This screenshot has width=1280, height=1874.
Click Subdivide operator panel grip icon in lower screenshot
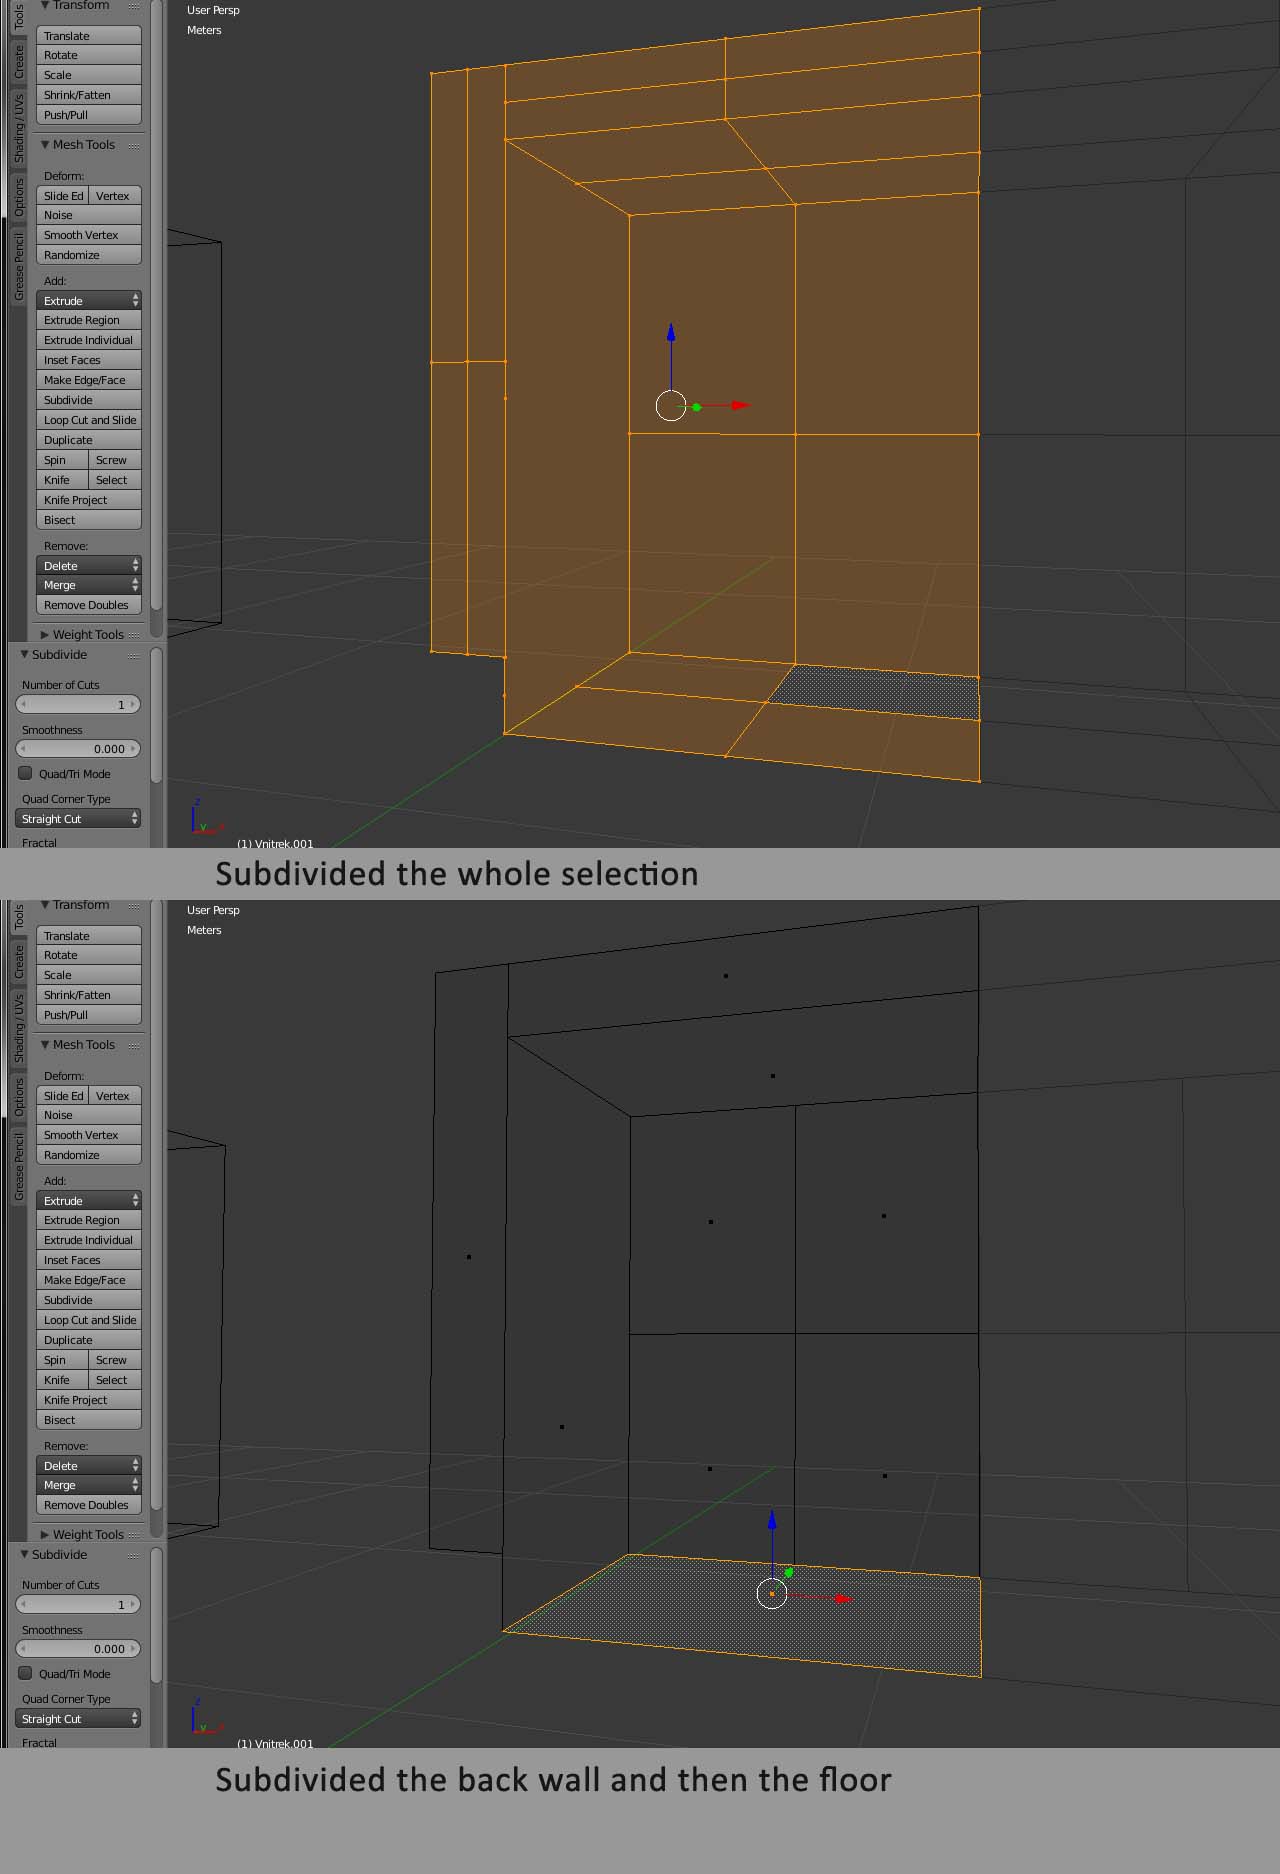(x=134, y=1556)
